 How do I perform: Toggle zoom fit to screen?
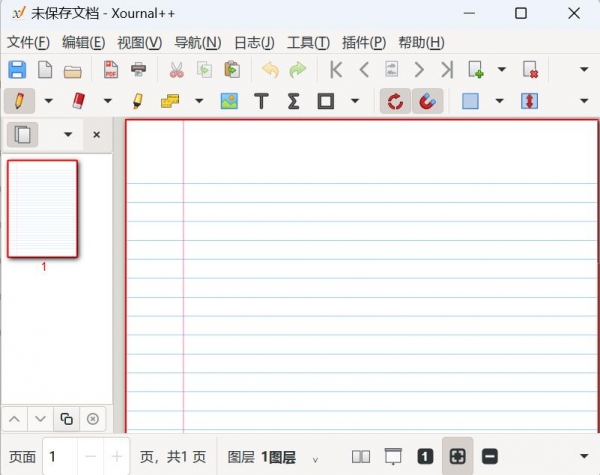458,456
